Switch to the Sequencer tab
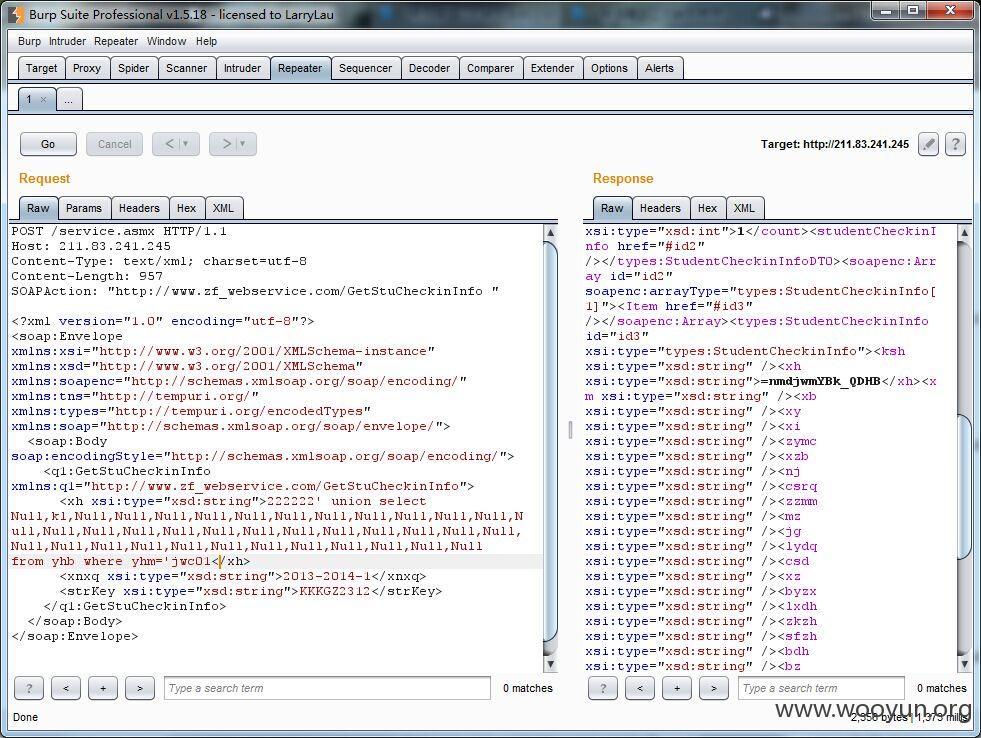 pyautogui.click(x=365, y=68)
